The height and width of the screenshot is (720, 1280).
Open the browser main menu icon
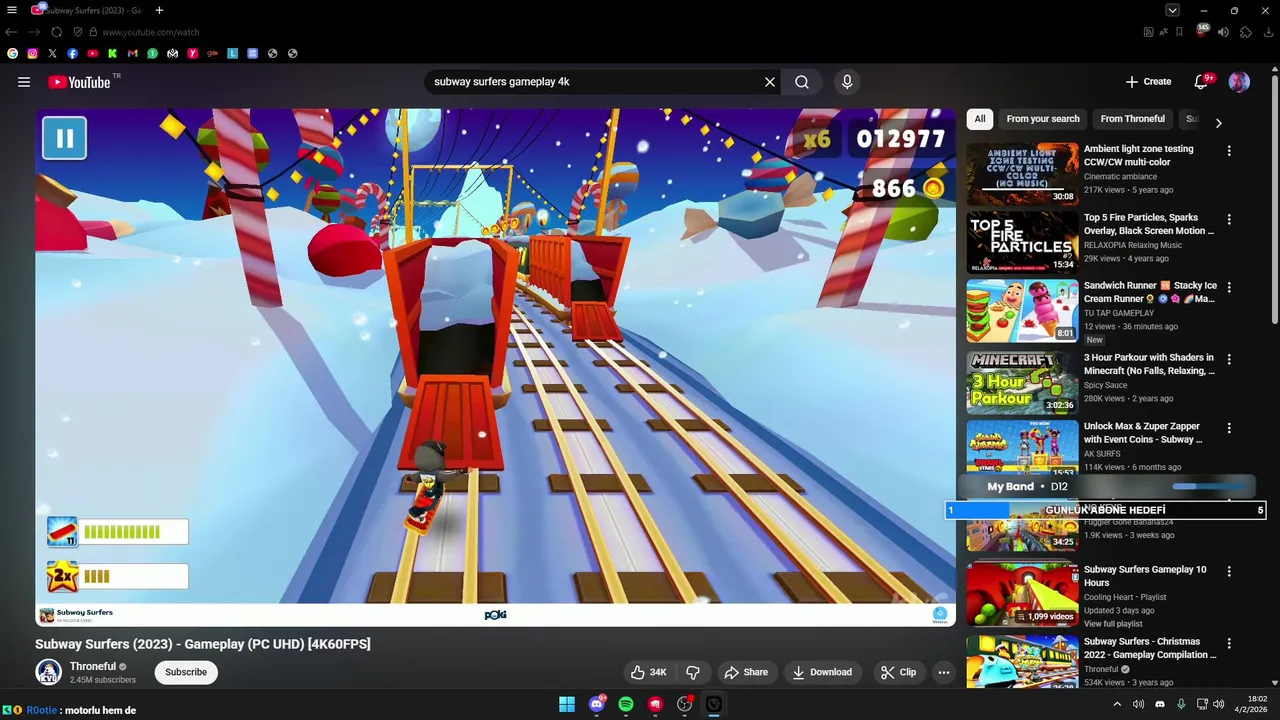12,10
